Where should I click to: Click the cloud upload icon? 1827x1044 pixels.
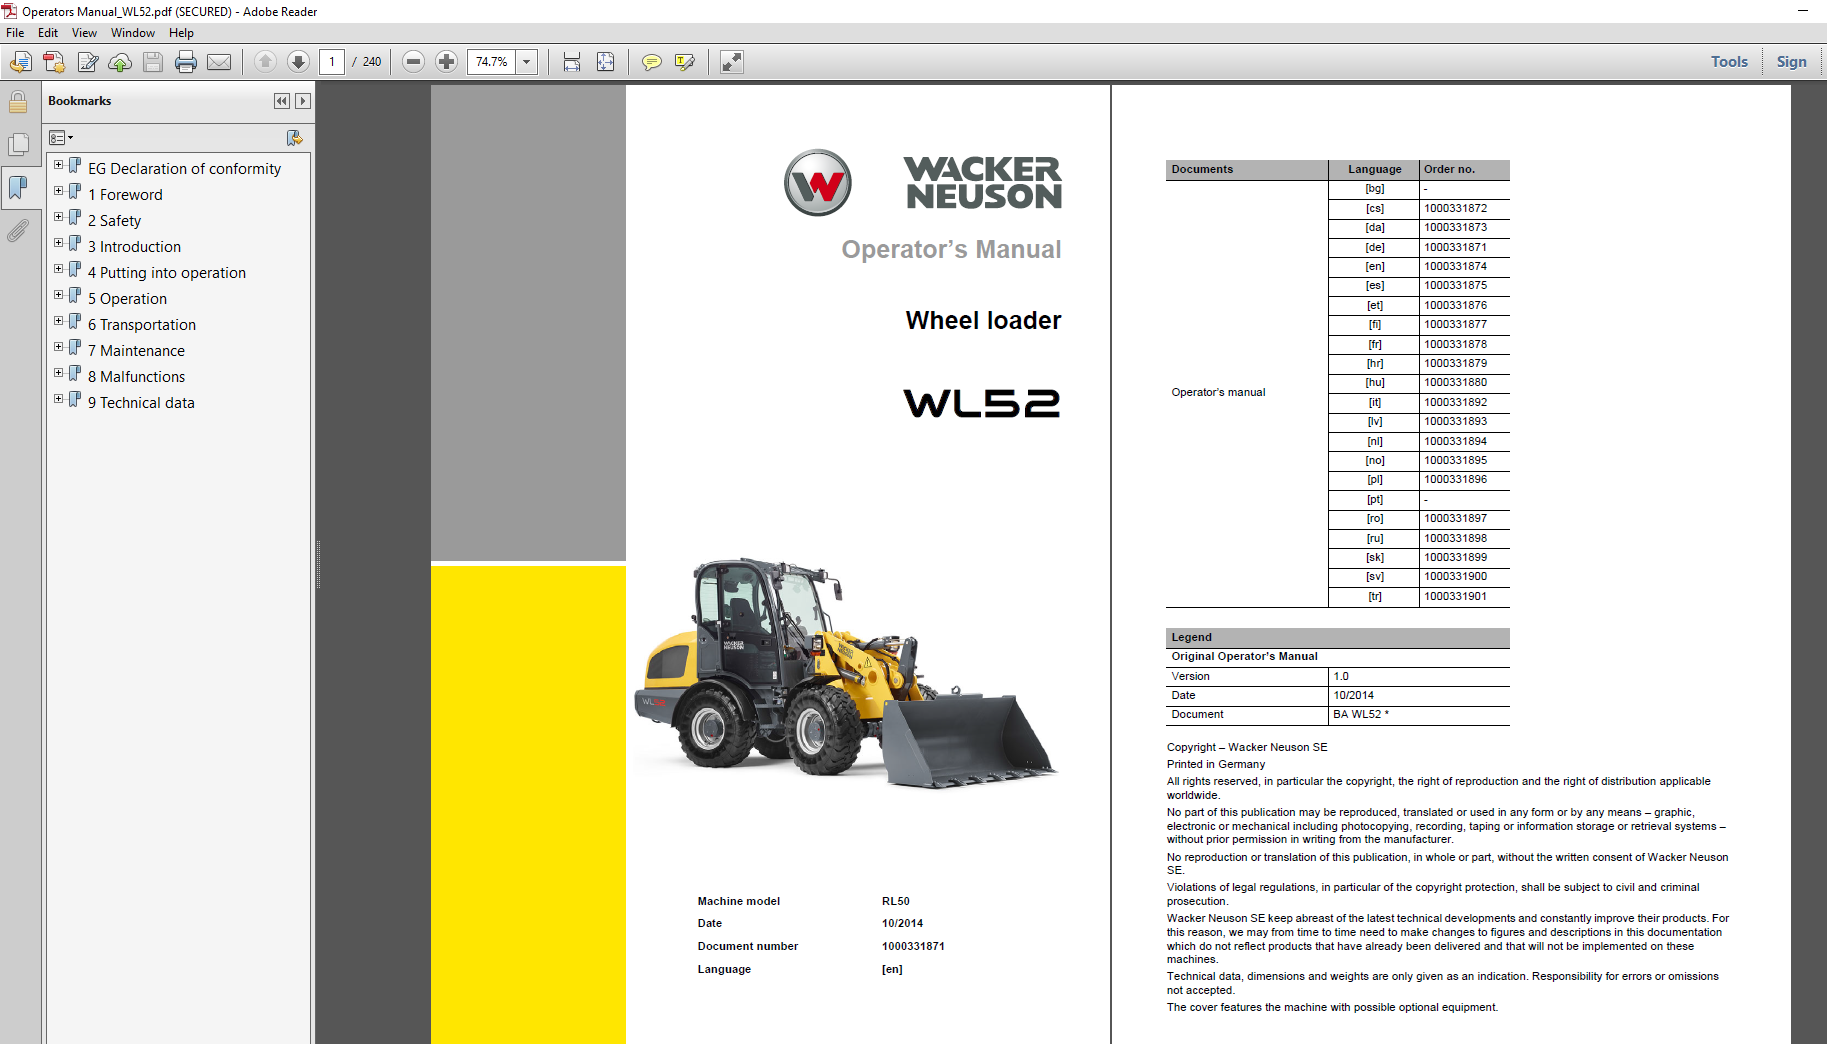point(120,62)
